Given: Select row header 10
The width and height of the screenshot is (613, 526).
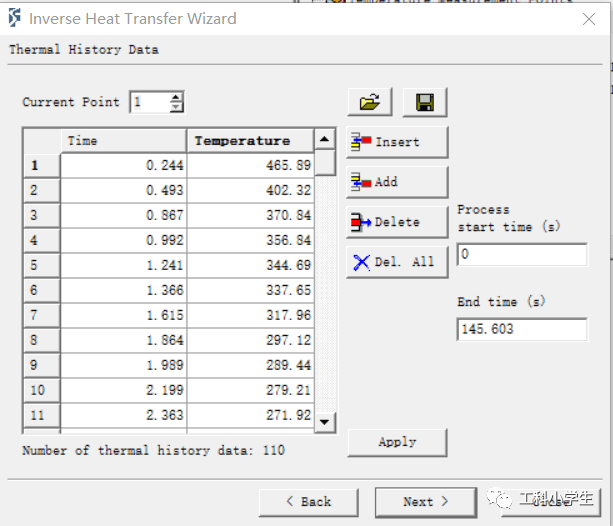Looking at the screenshot, I should coord(42,391).
